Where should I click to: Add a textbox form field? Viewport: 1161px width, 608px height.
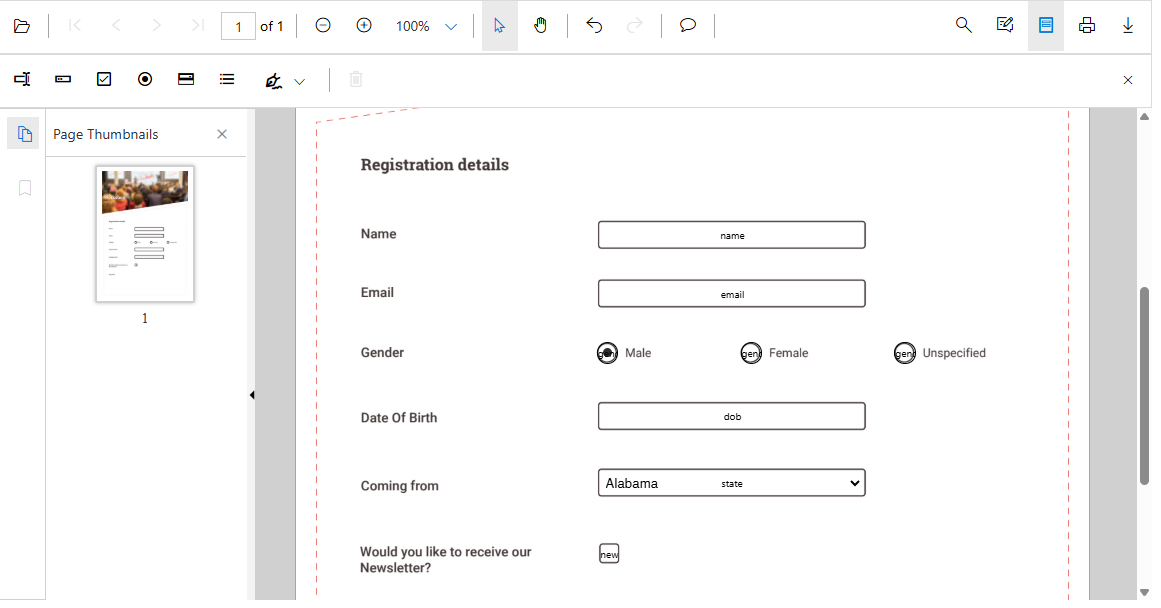tap(22, 79)
